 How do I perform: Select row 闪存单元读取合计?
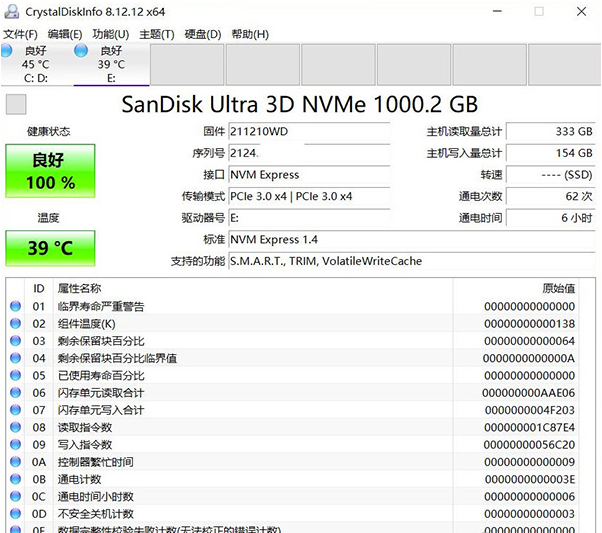point(293,392)
